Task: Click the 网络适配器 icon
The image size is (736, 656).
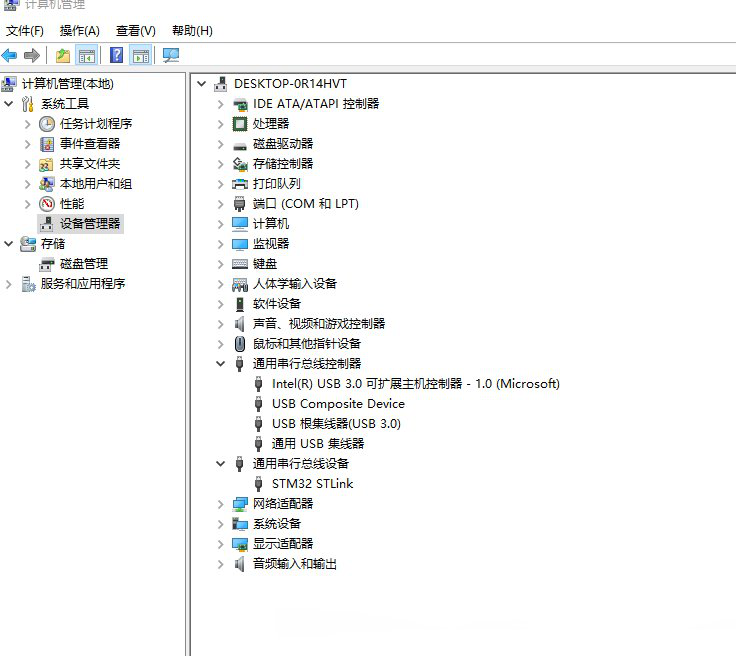Action: pyautogui.click(x=240, y=504)
